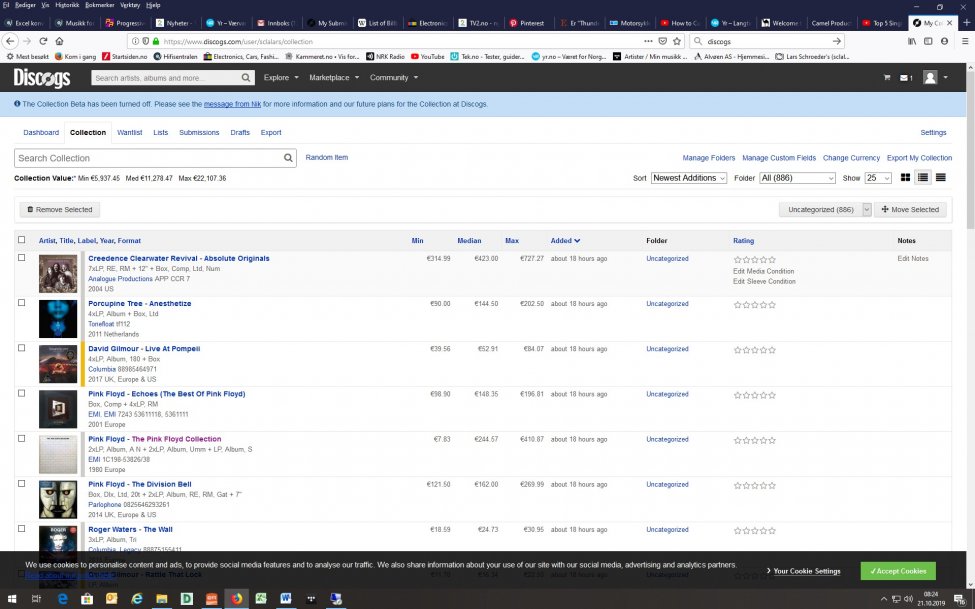The width and height of the screenshot is (975, 609).
Task: Switch to the grid cover view icon
Action: [905, 178]
